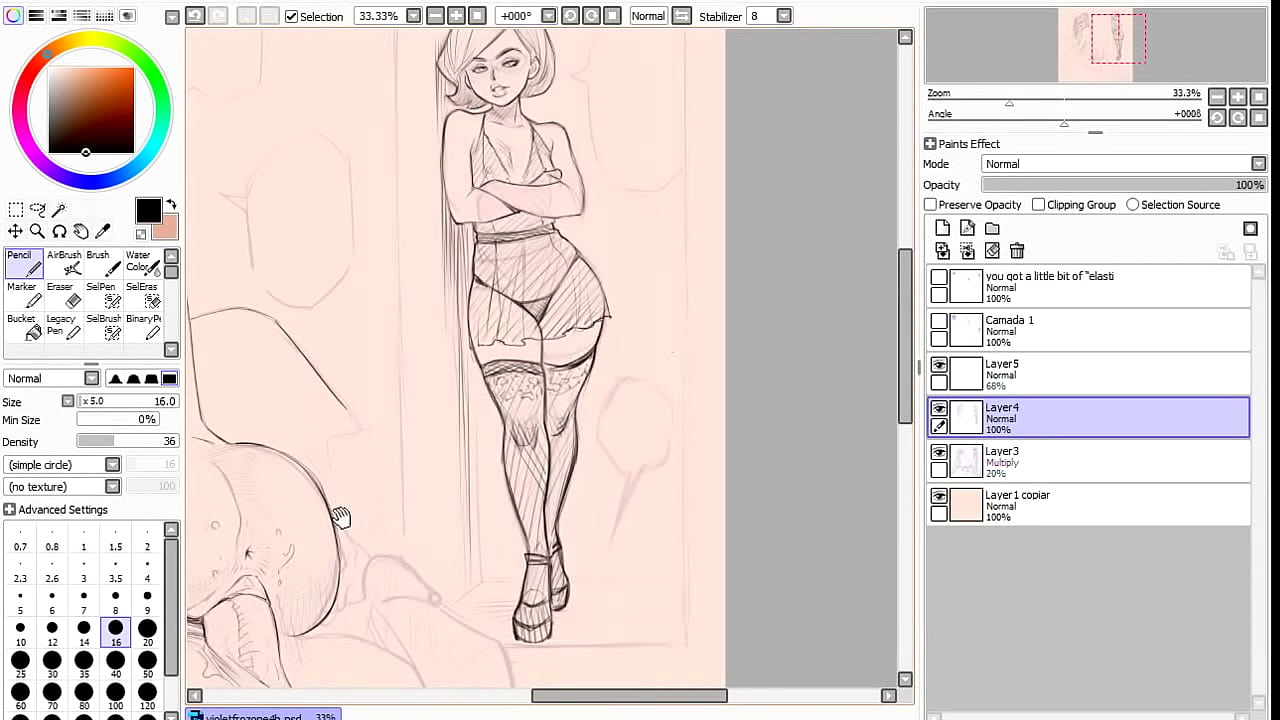This screenshot has height=720, width=1280.
Task: Uncheck the Selection checkbox in the toolbar
Action: pyautogui.click(x=291, y=16)
